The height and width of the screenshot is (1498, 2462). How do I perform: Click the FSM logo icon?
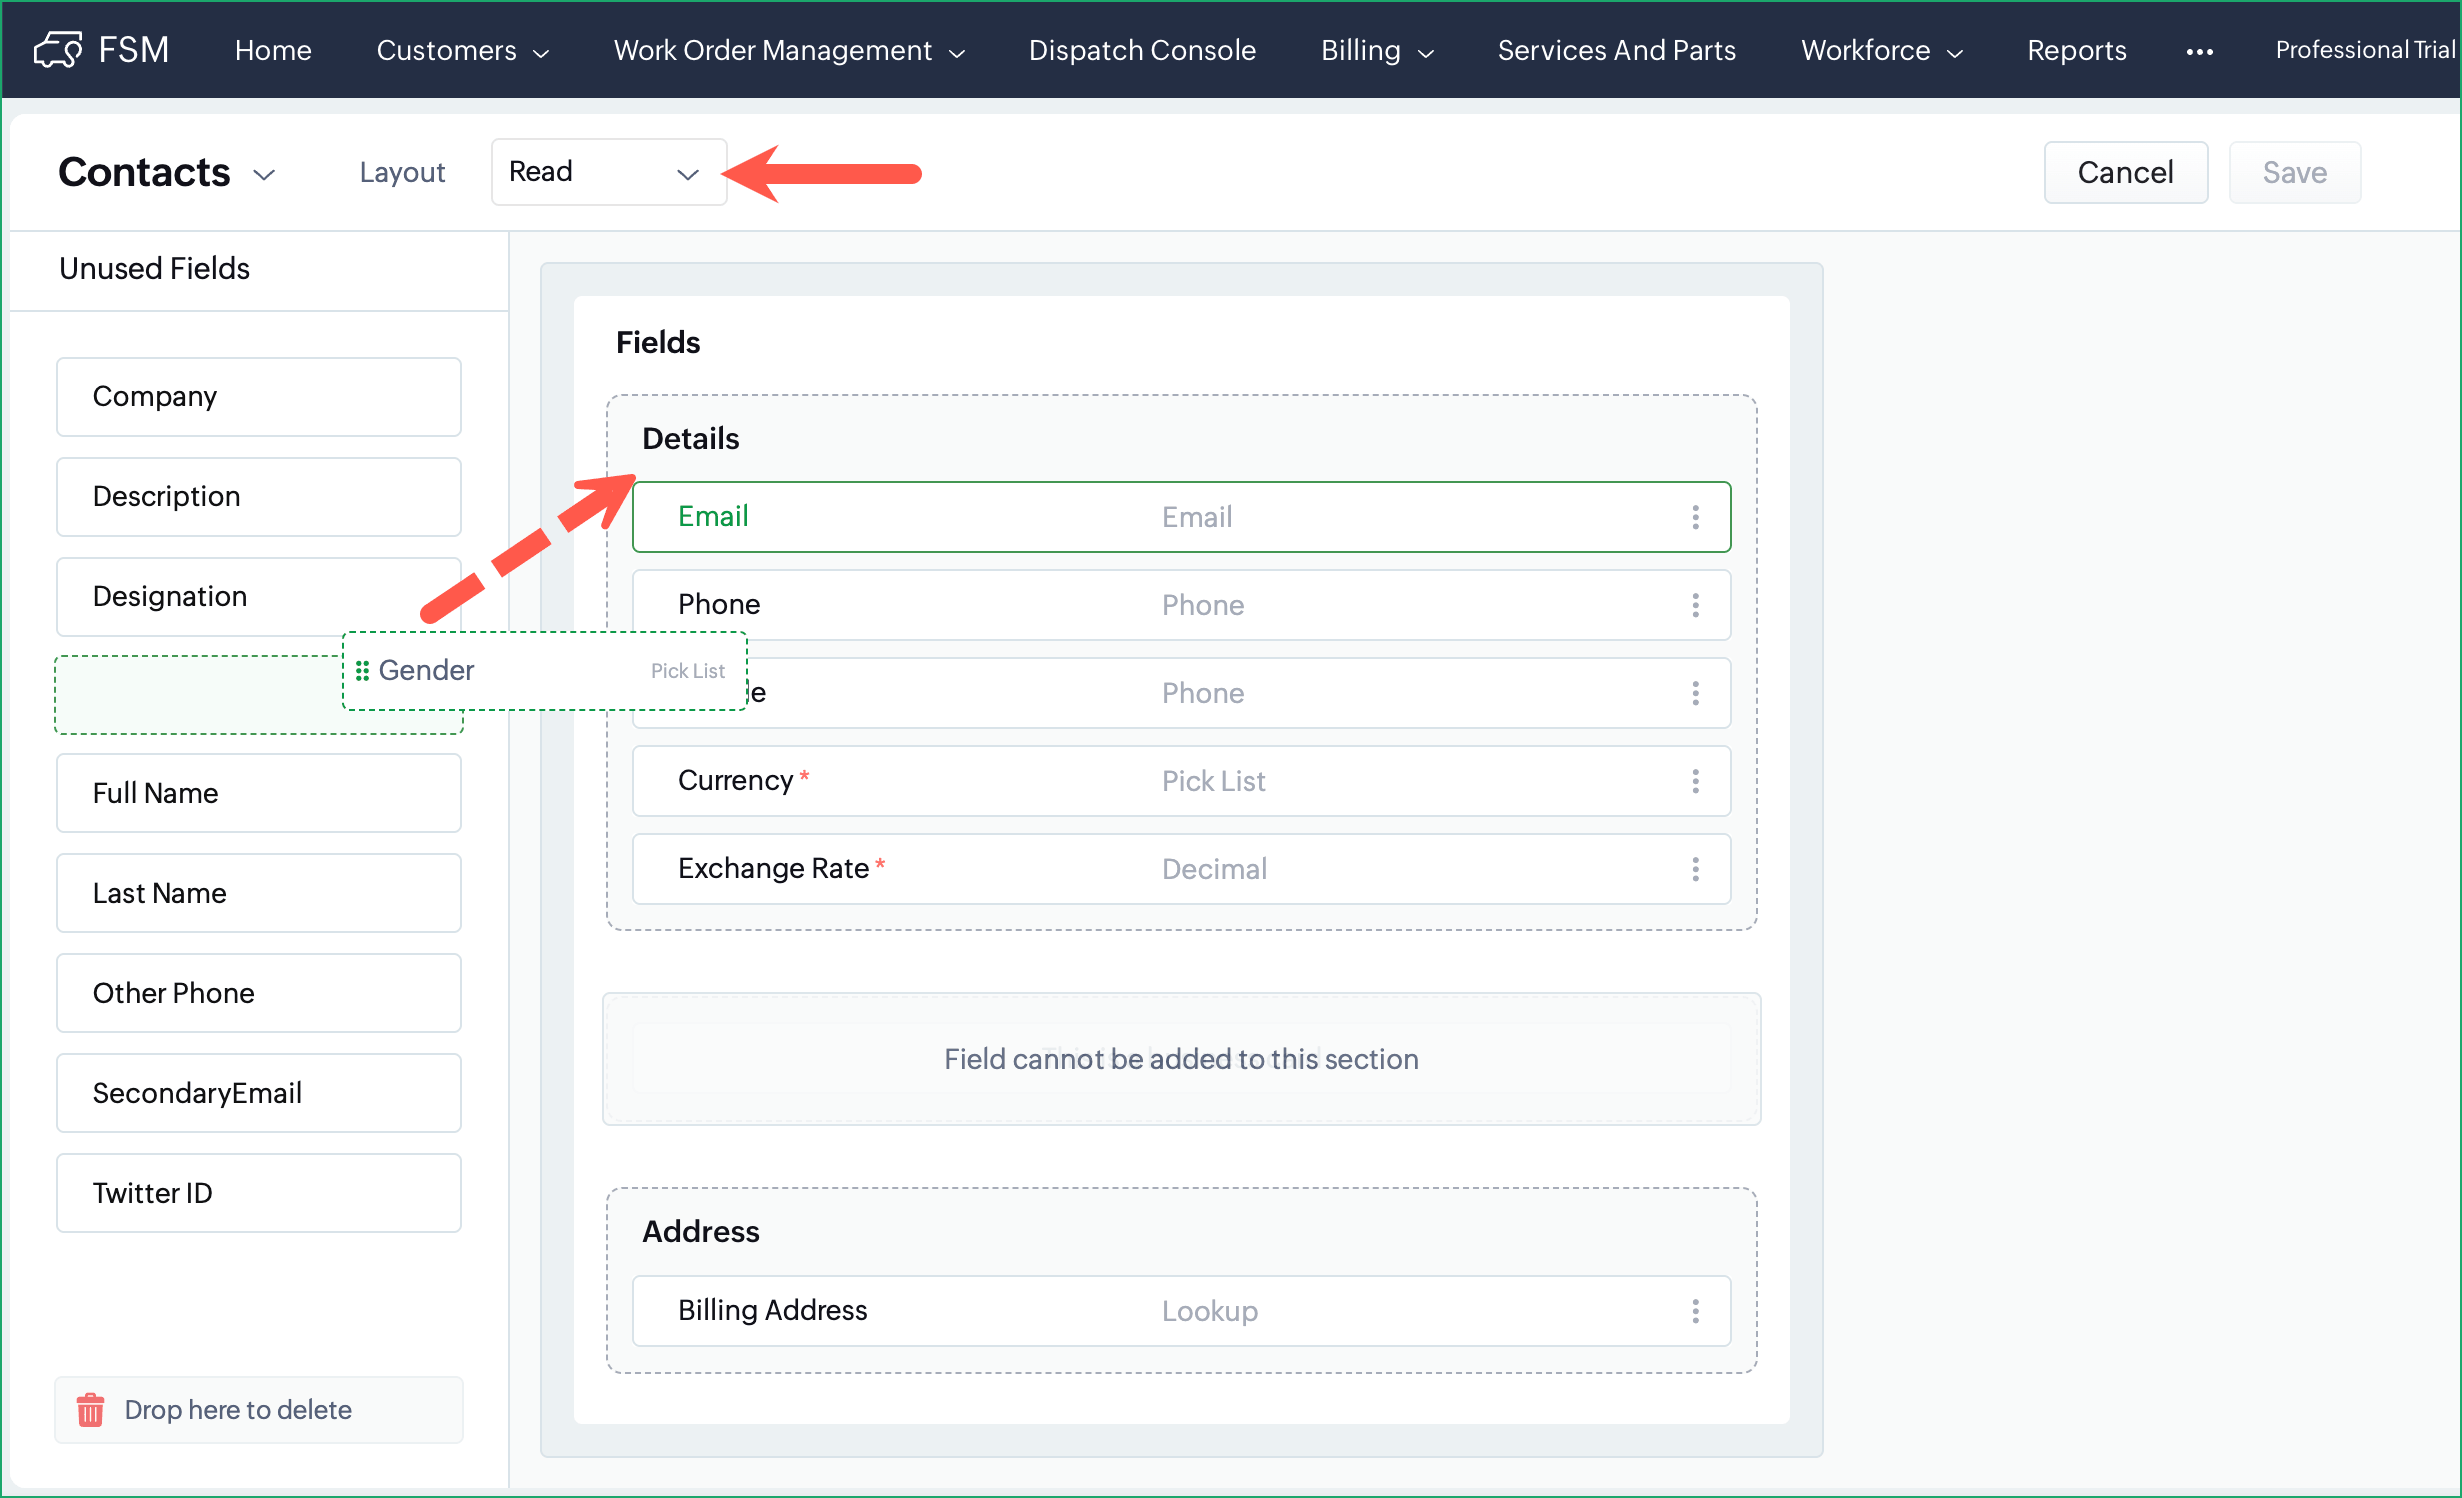[x=58, y=50]
